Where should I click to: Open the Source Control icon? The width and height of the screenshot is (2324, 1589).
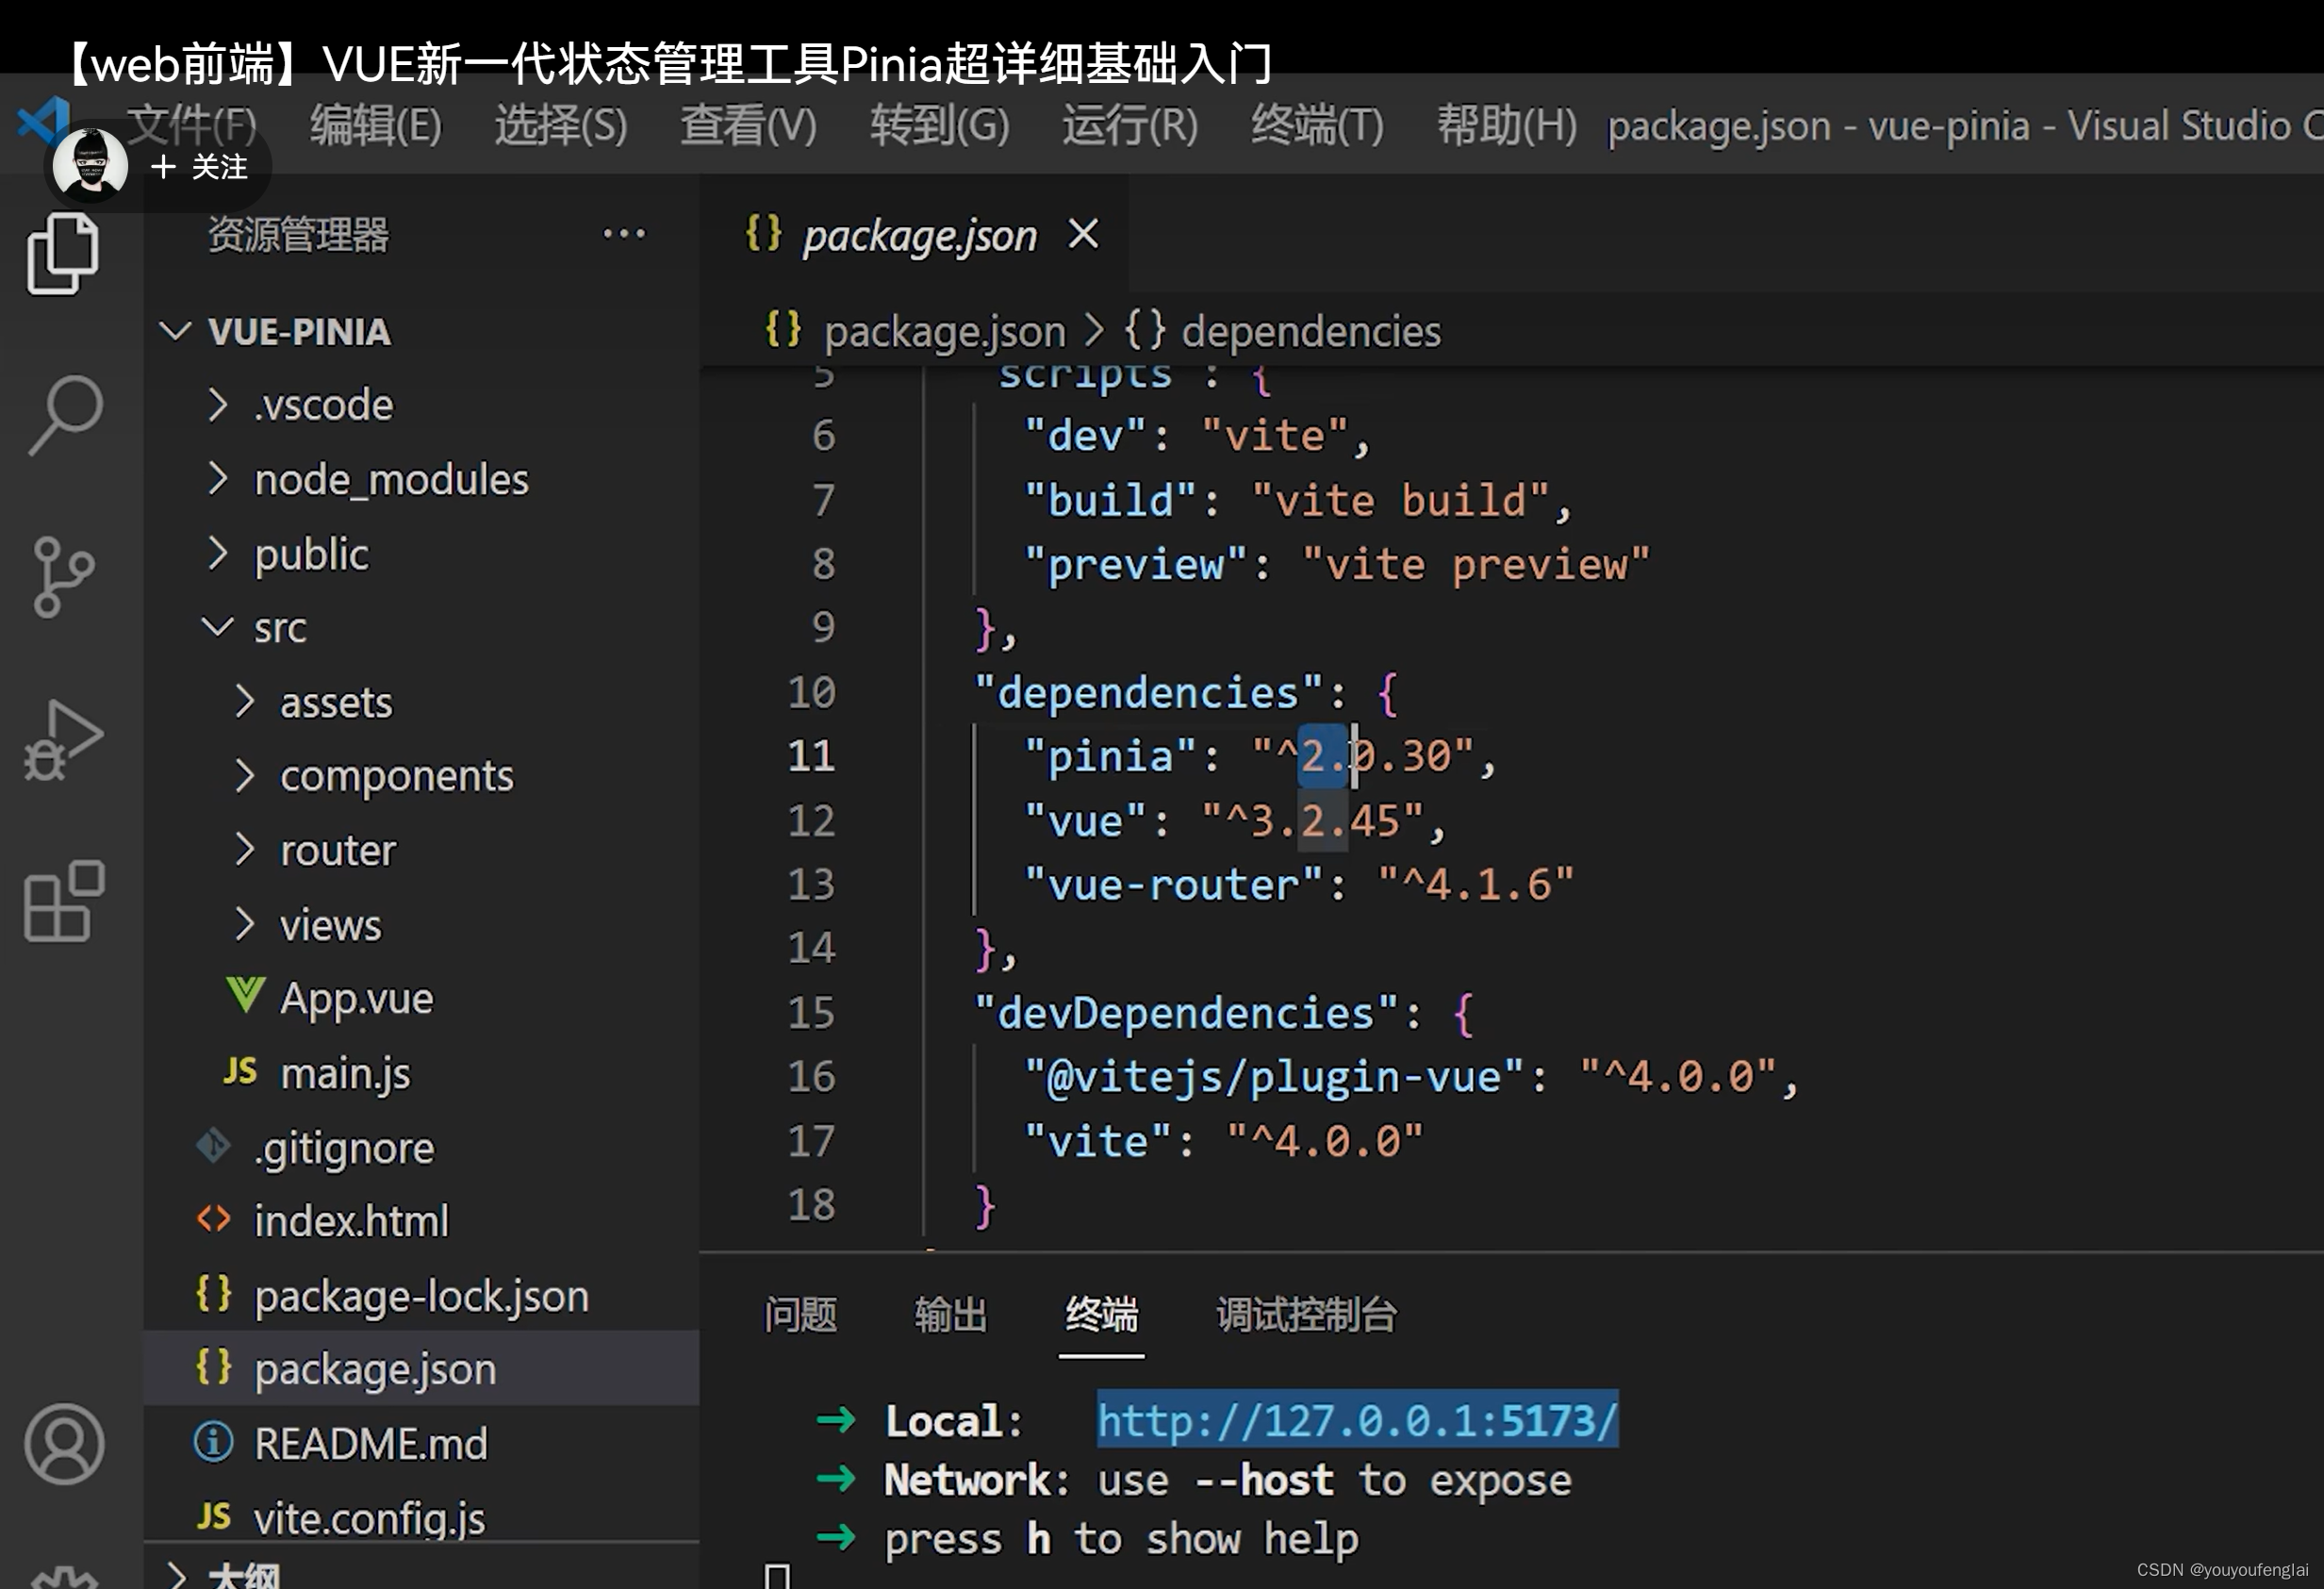(63, 577)
